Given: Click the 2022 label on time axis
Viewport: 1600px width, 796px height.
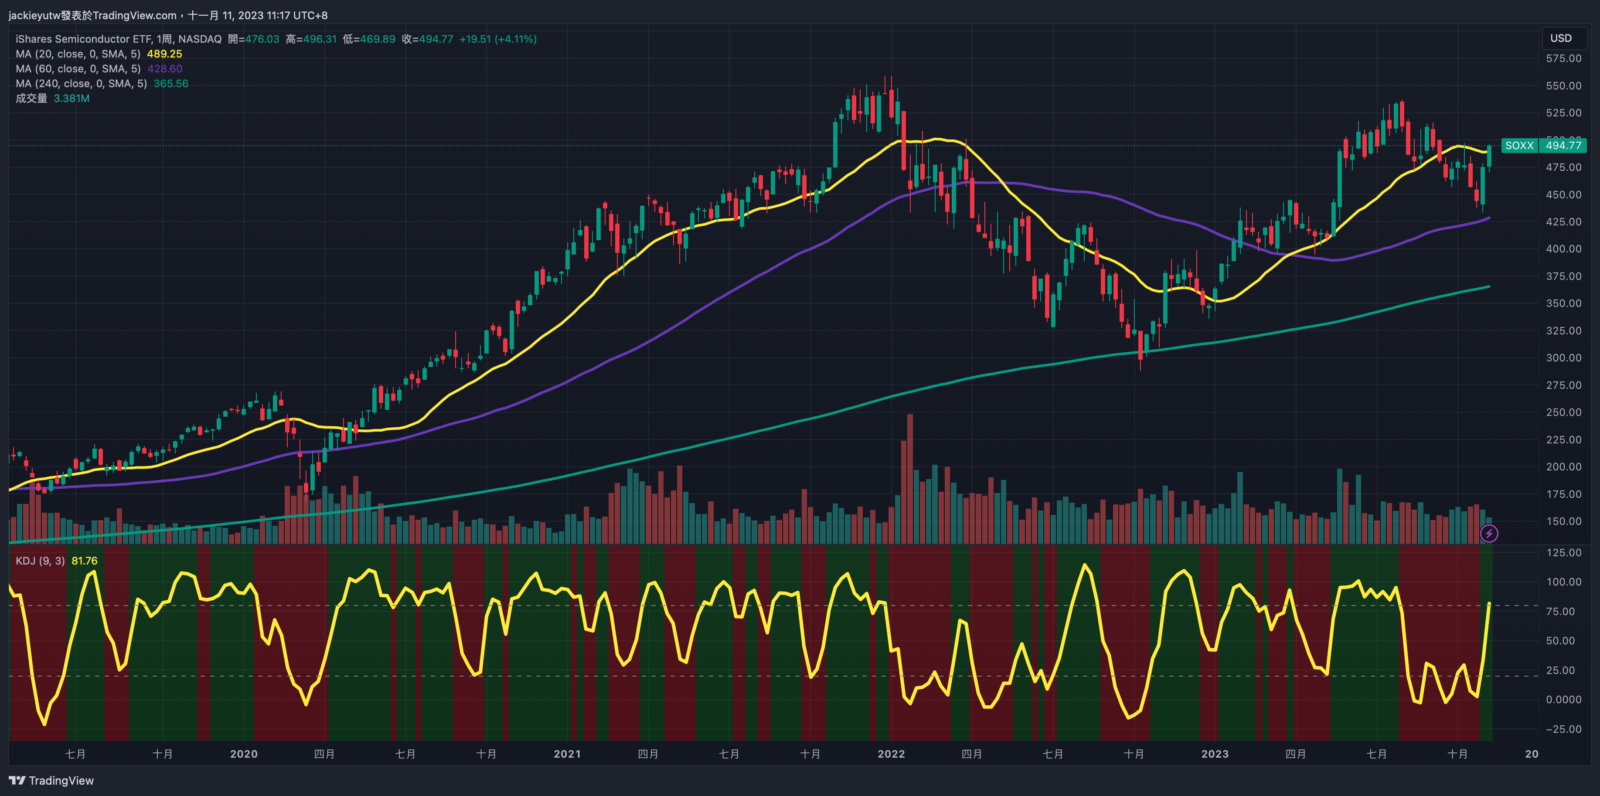Looking at the screenshot, I should pyautogui.click(x=891, y=754).
